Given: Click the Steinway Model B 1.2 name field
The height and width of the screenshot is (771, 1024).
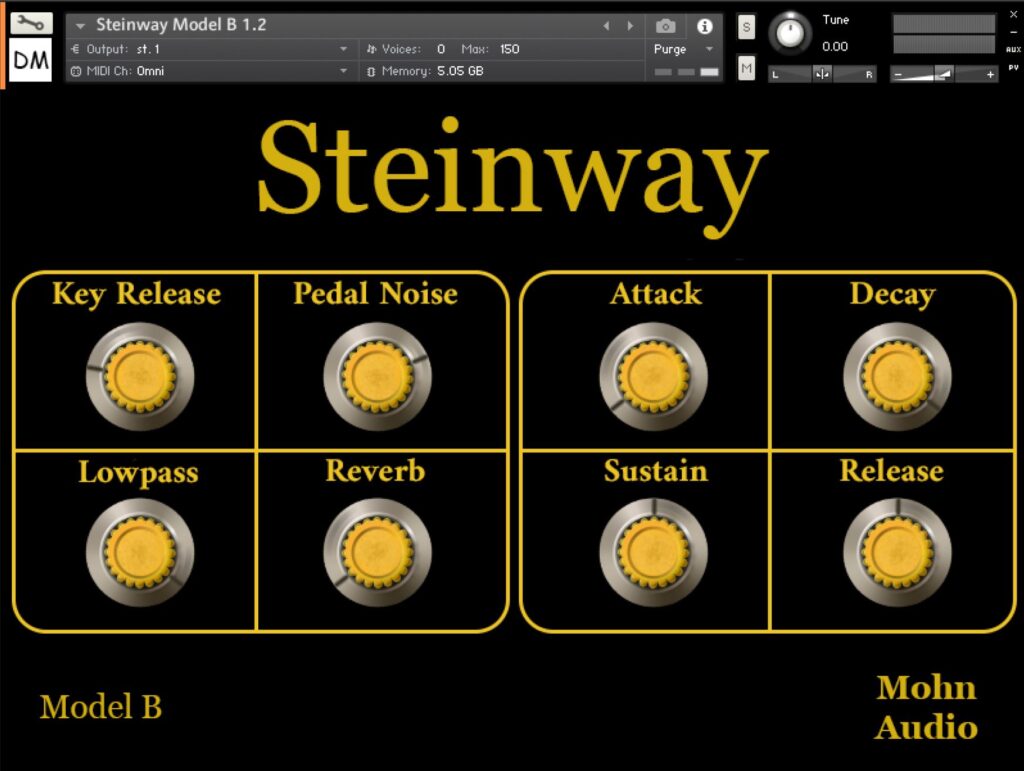Looking at the screenshot, I should pyautogui.click(x=181, y=25).
